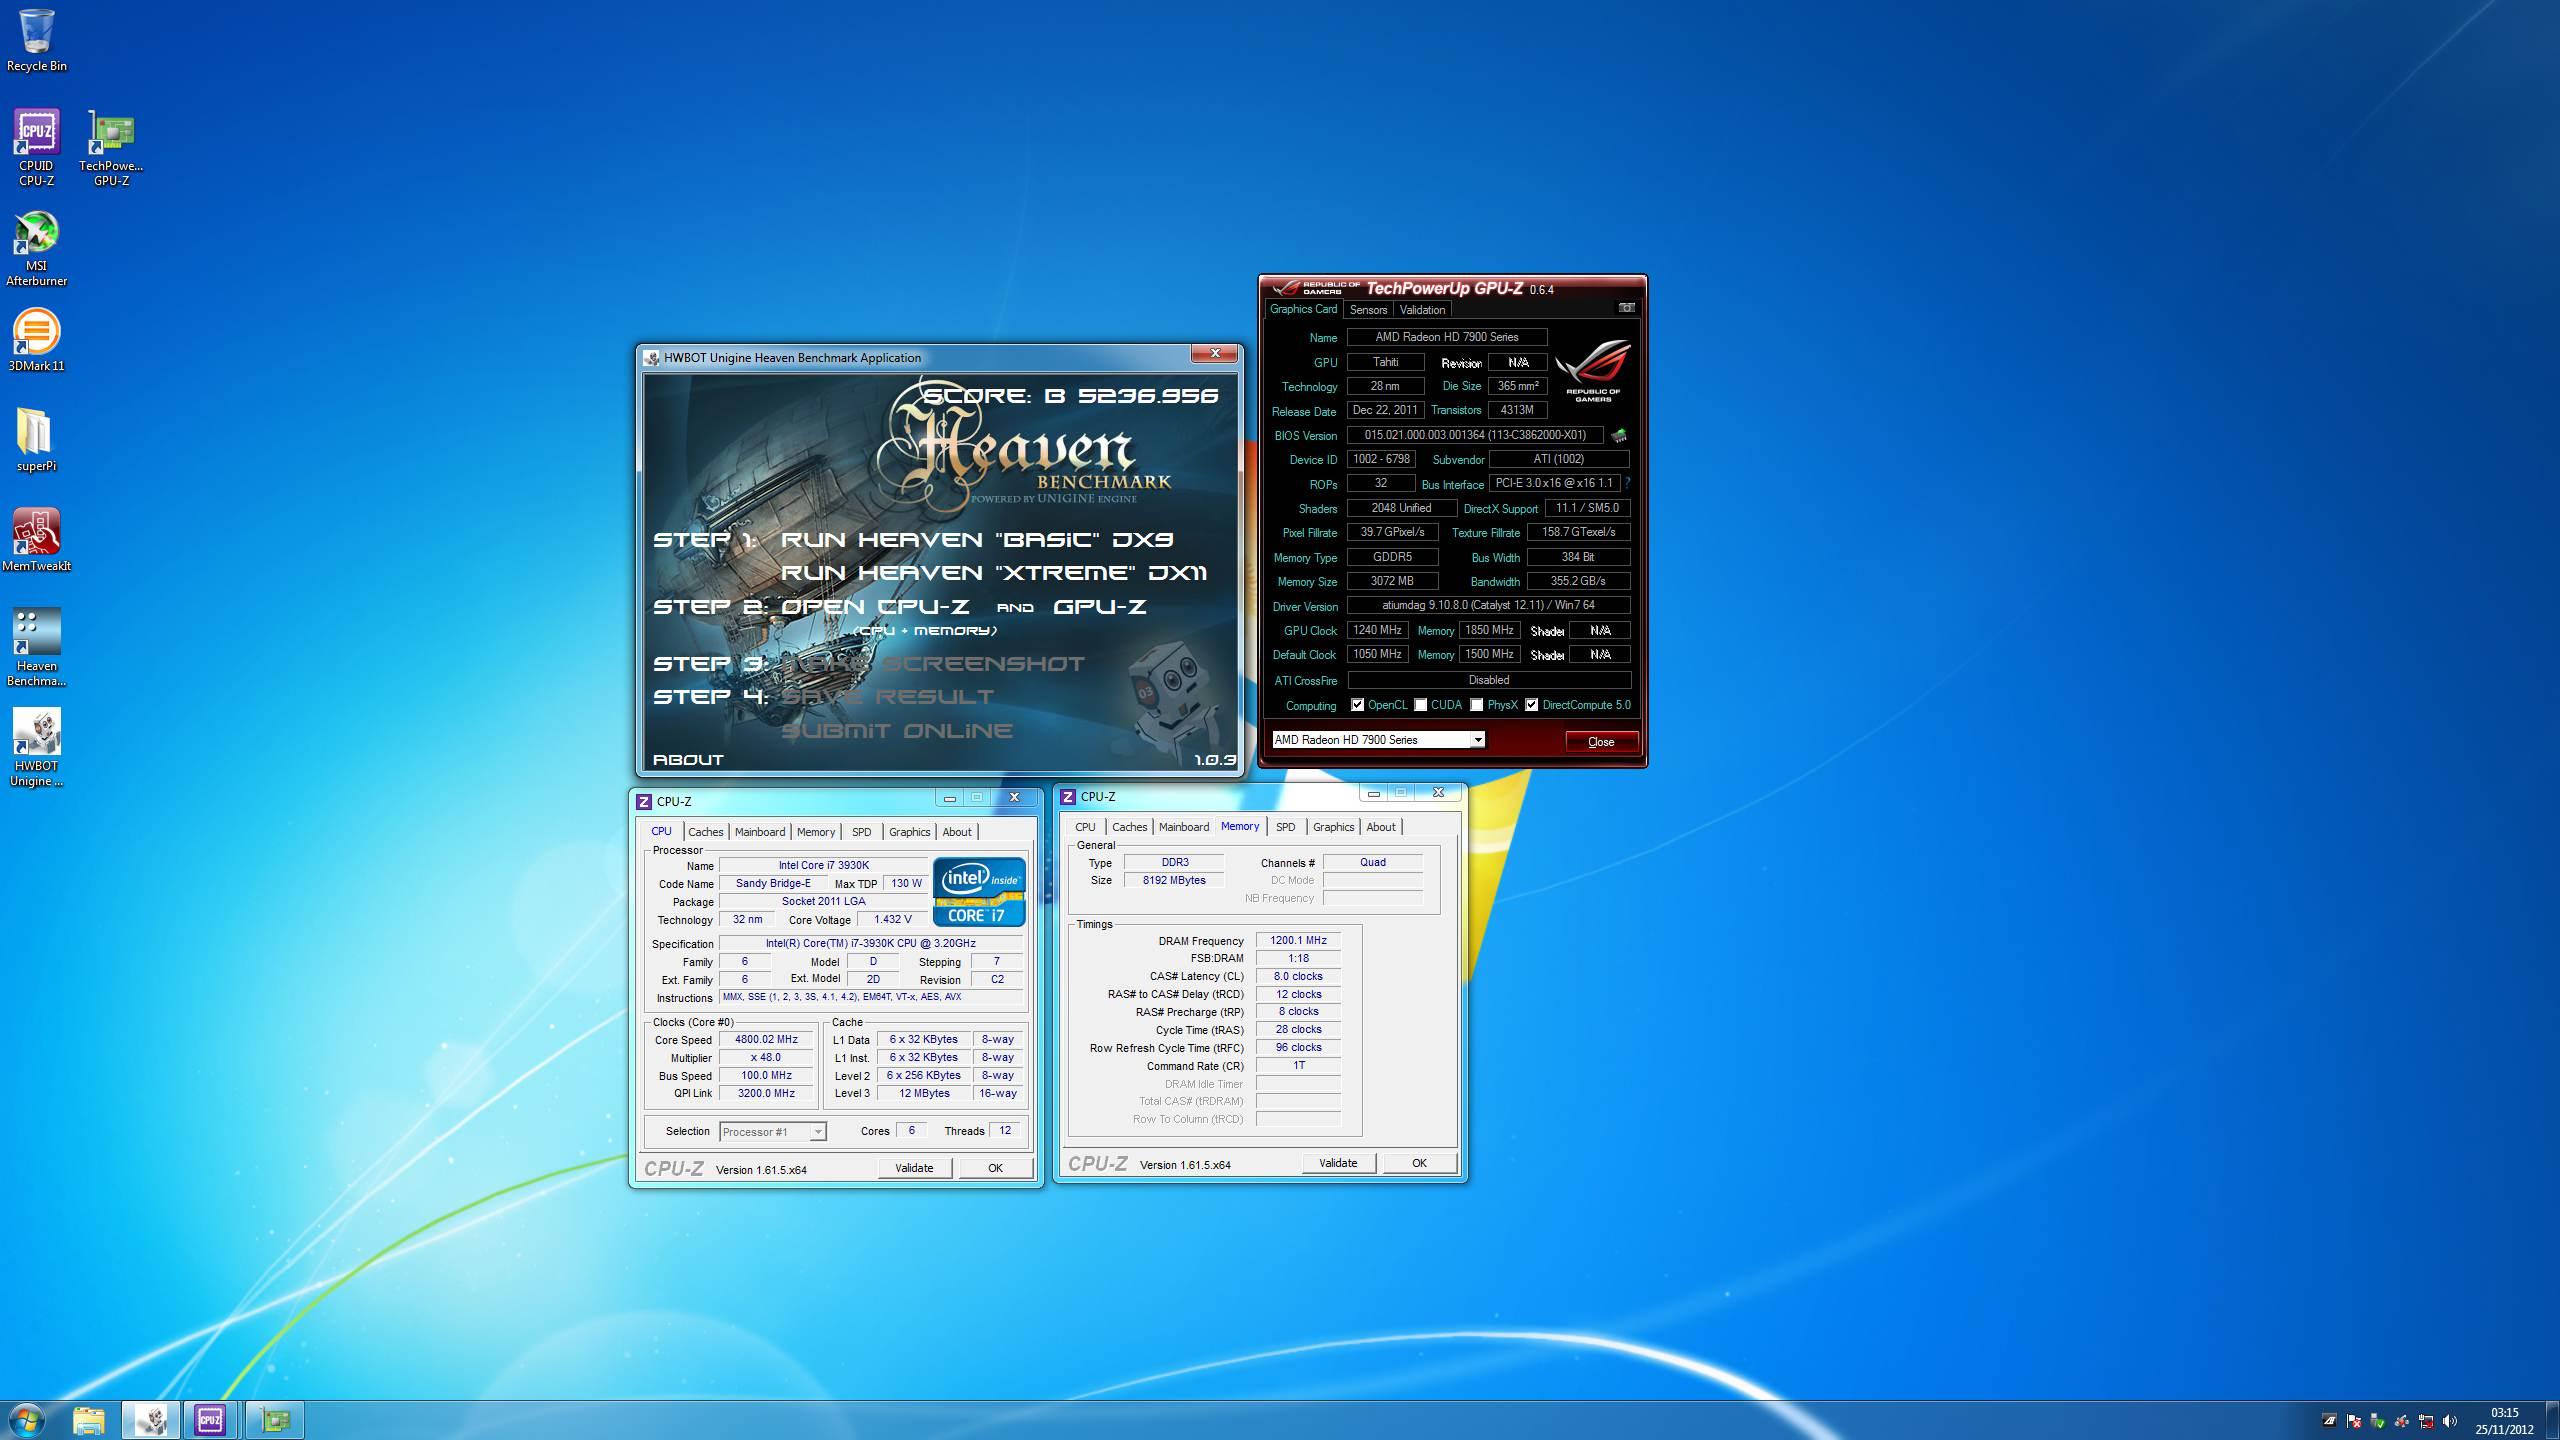This screenshot has width=2560, height=1440.
Task: Open the Mainboard tab in left CPU-Z
Action: (760, 832)
